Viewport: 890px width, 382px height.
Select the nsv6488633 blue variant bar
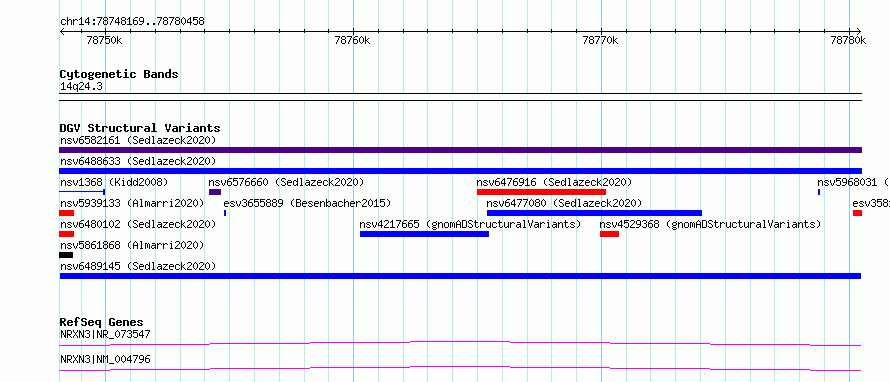click(x=460, y=171)
